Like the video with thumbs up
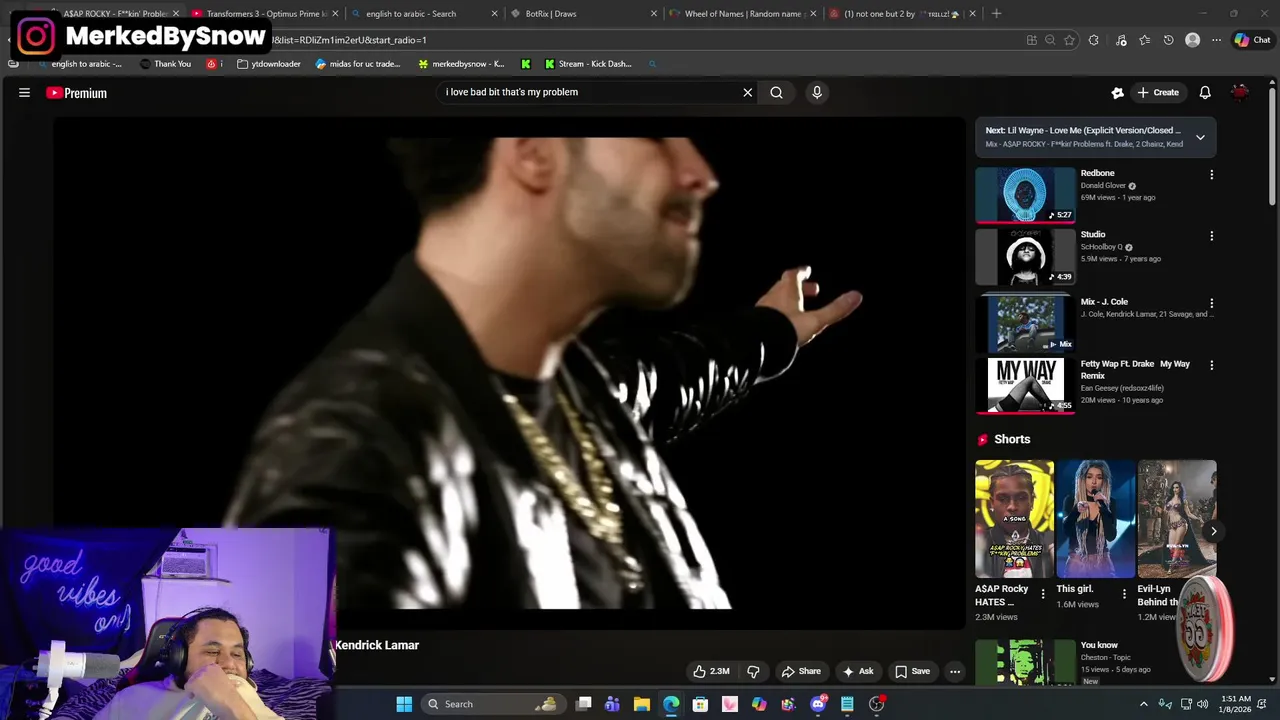Viewport: 1280px width, 720px height. pos(711,671)
